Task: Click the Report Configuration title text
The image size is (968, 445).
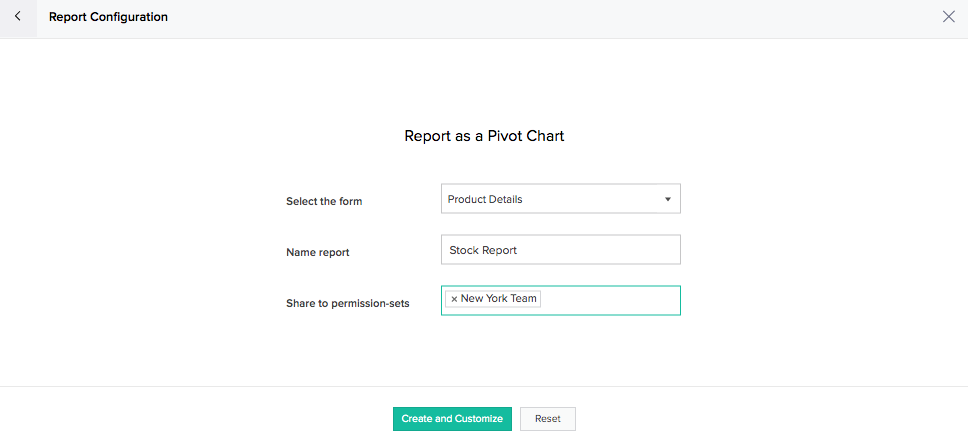Action: tap(108, 17)
